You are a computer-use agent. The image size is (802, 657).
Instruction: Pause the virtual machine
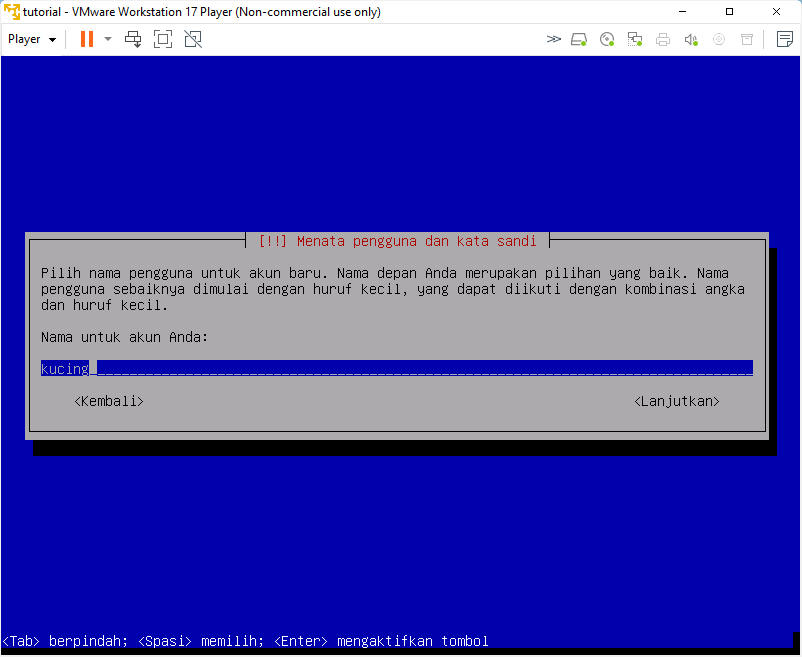(x=87, y=39)
